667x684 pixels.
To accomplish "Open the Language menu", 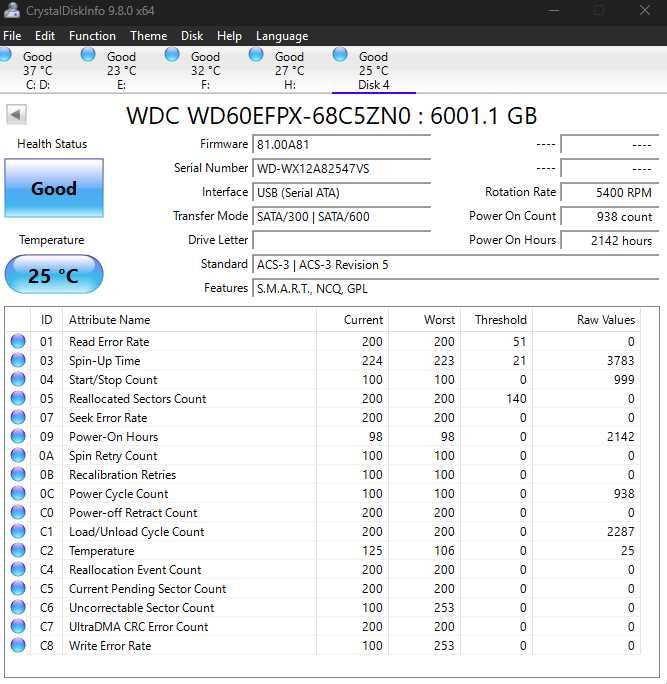I will coord(282,36).
